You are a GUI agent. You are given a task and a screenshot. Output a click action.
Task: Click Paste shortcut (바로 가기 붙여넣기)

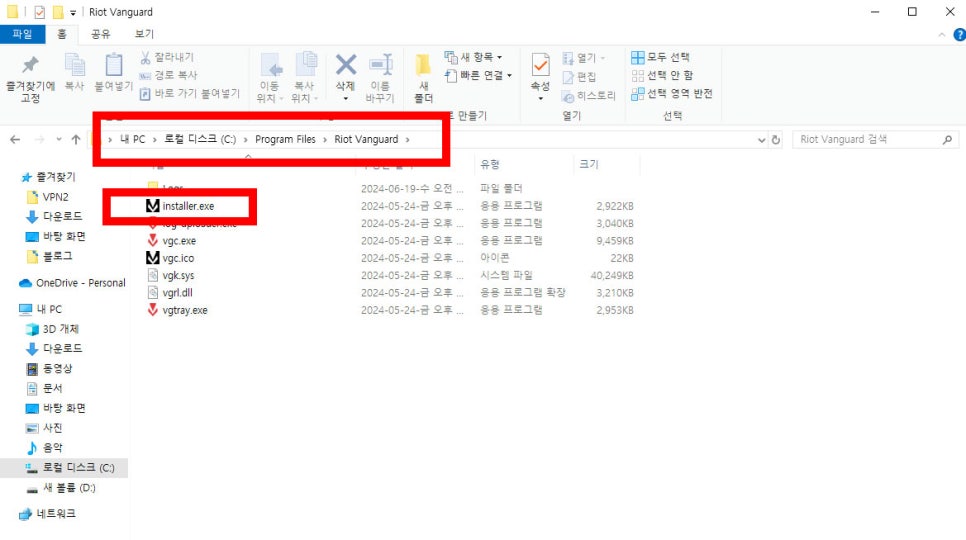[189, 94]
